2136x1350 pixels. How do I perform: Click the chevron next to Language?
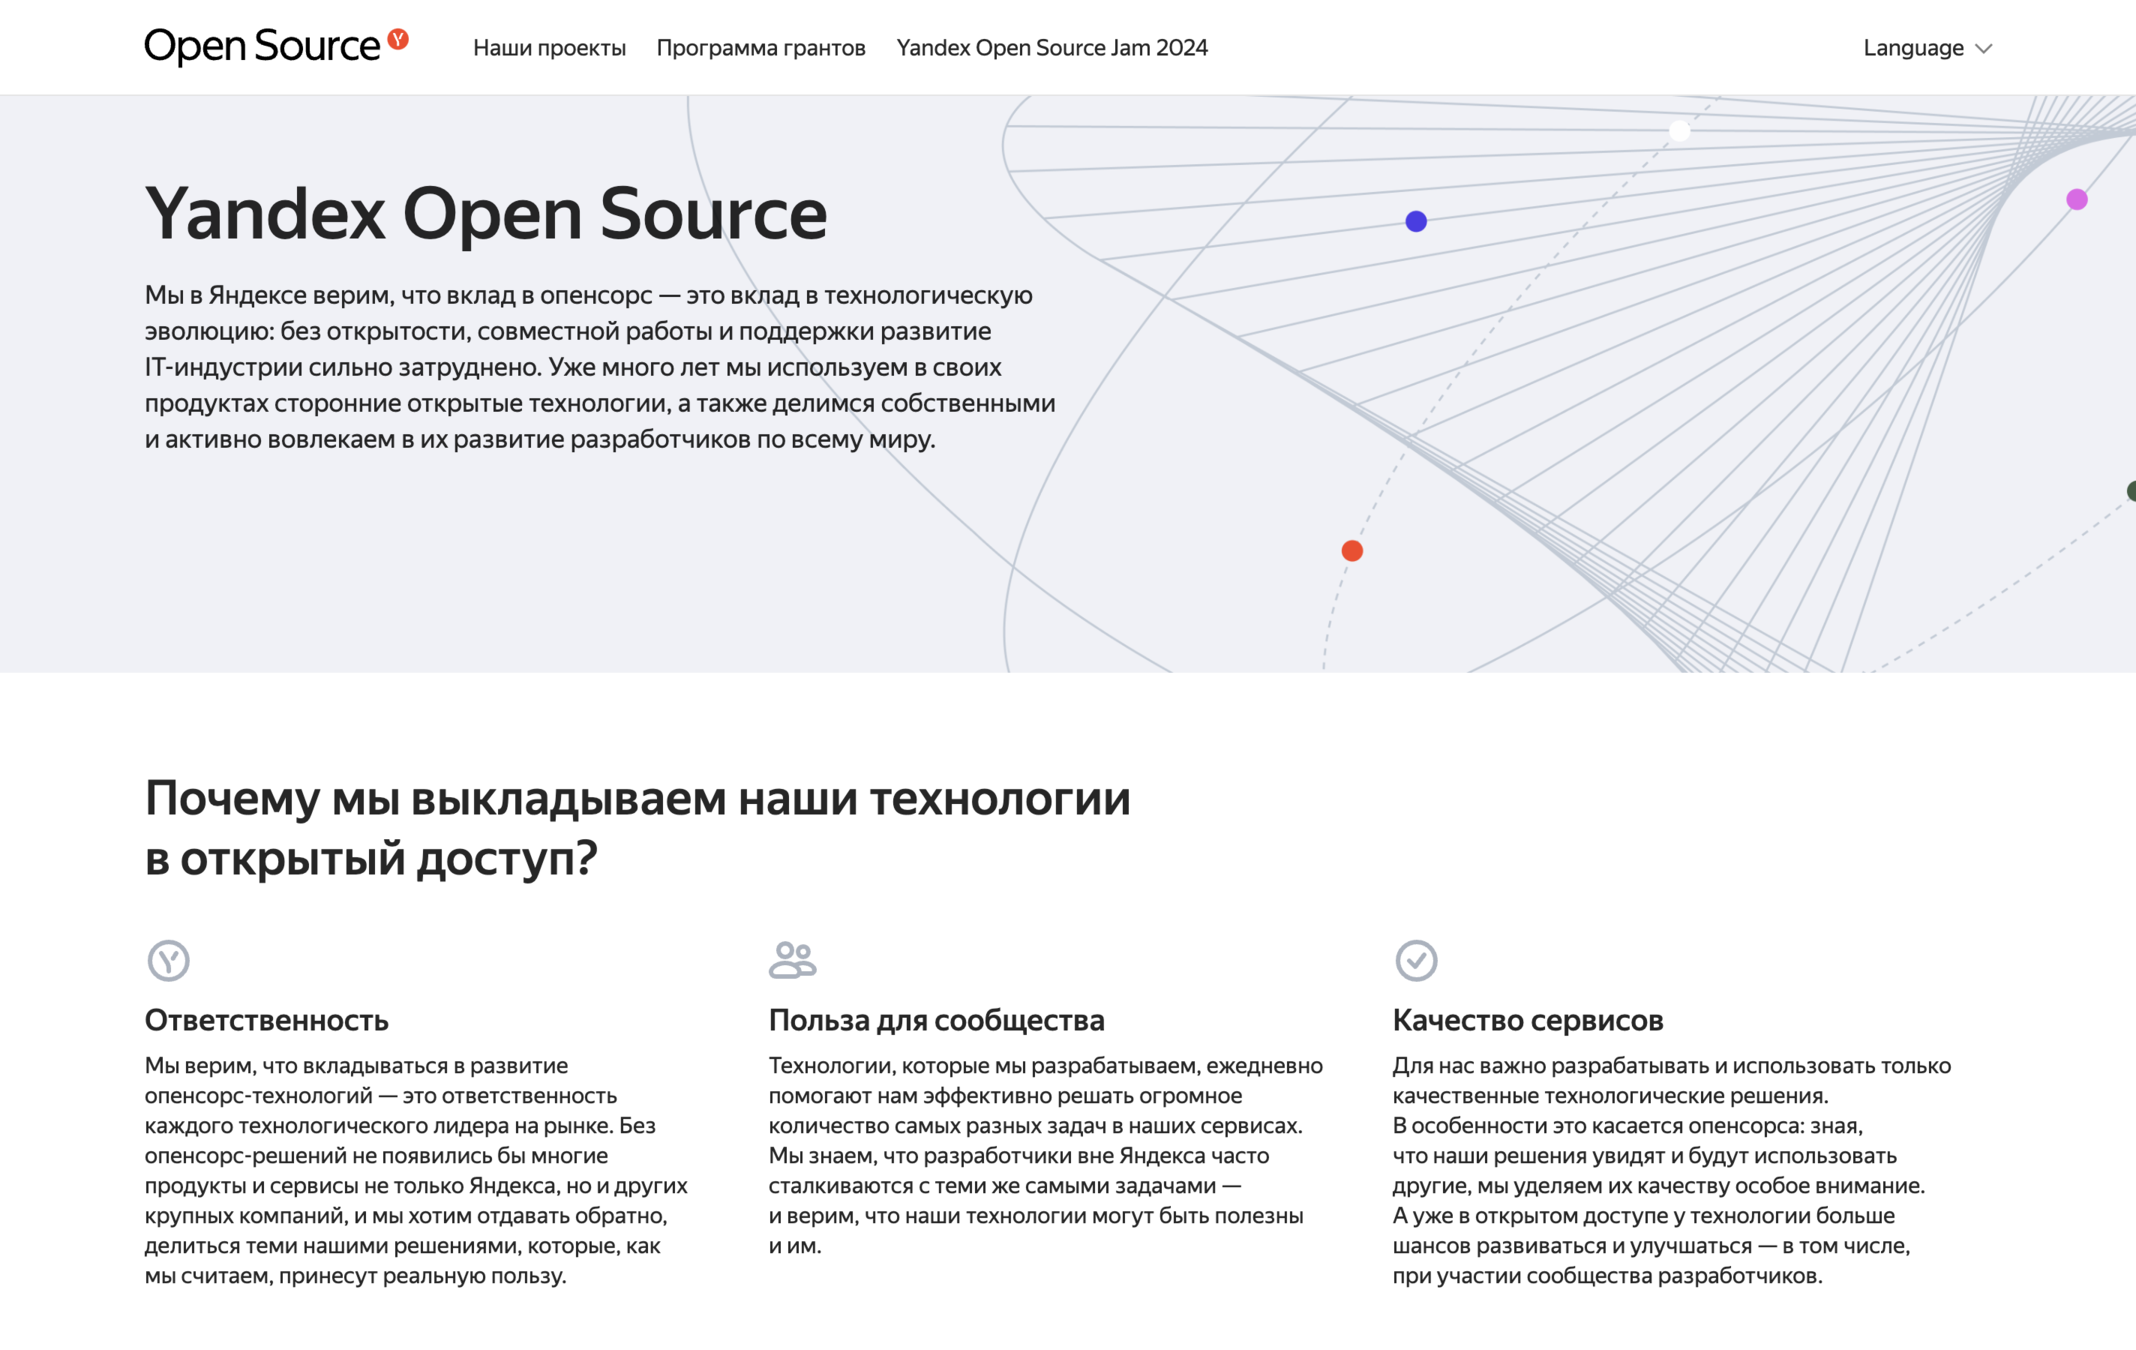1984,49
